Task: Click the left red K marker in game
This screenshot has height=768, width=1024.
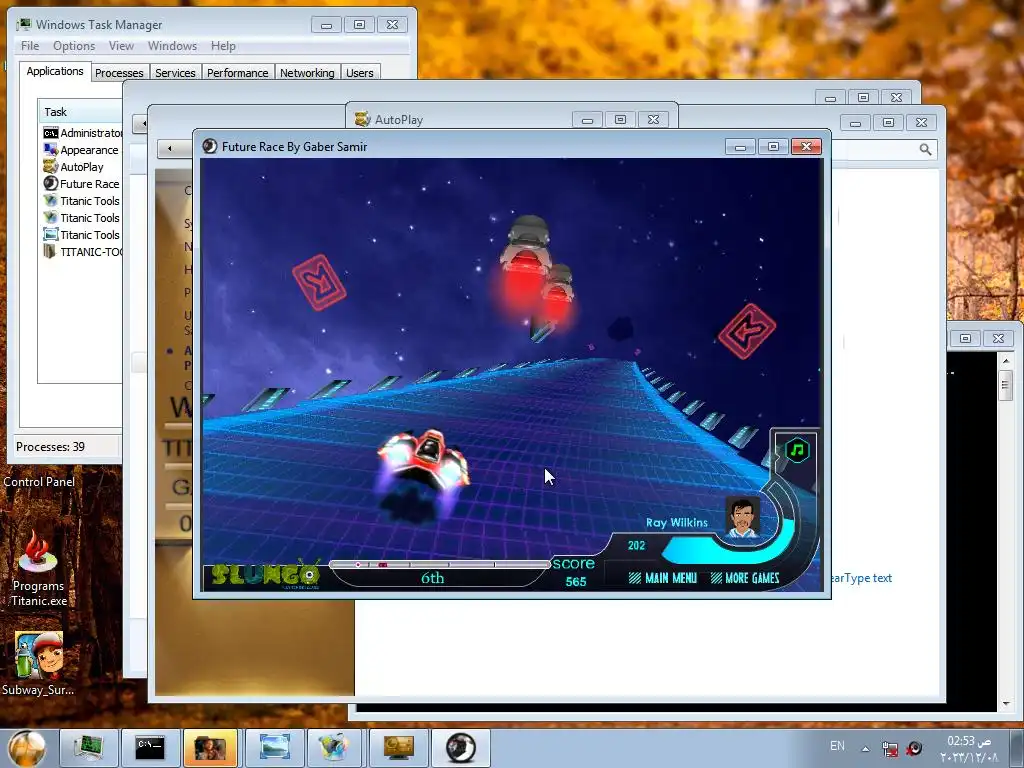Action: click(x=319, y=282)
